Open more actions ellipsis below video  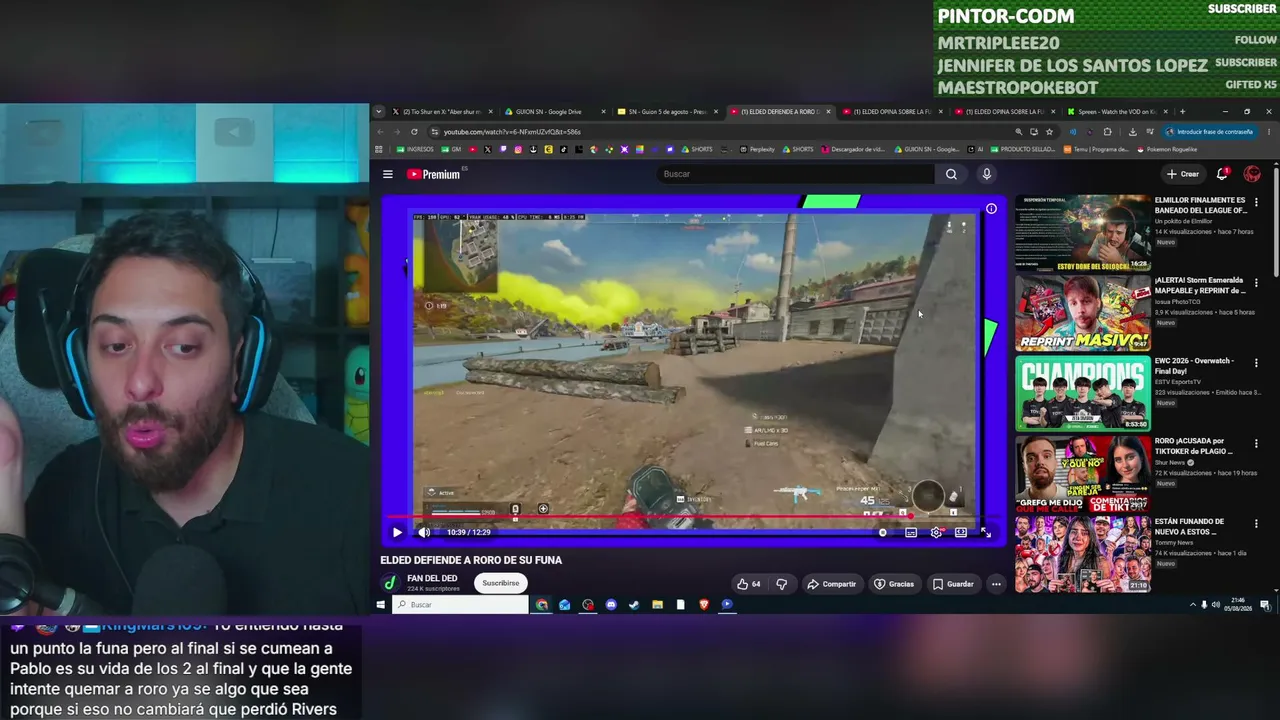996,584
